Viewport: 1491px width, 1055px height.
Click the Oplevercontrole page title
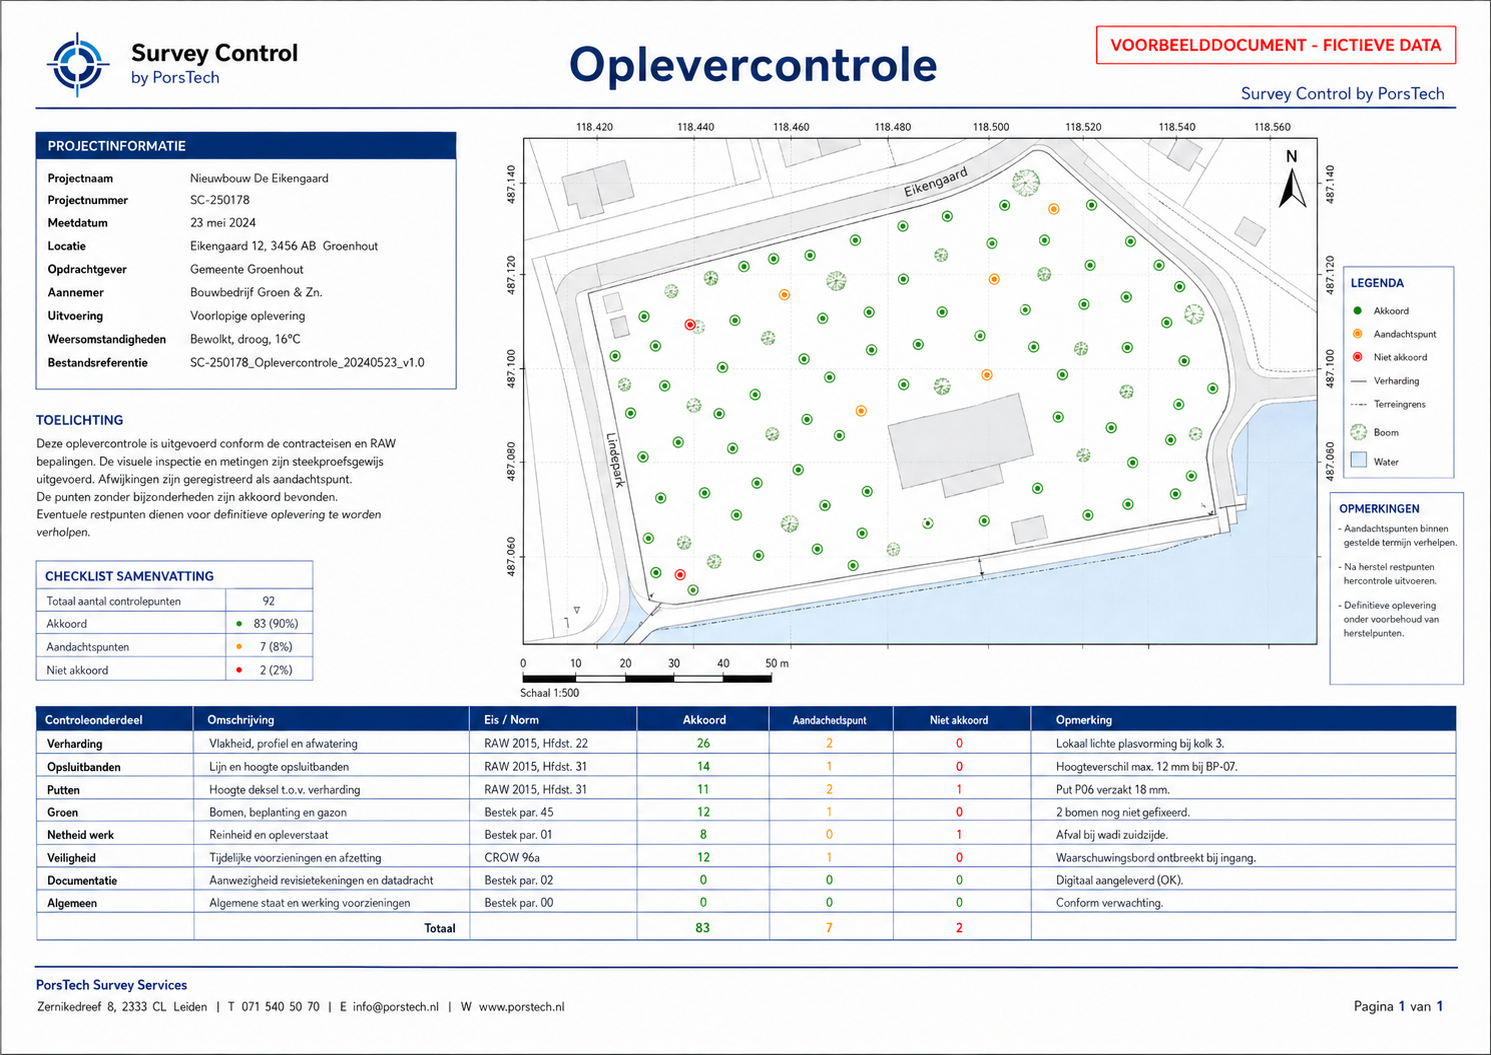[x=753, y=65]
